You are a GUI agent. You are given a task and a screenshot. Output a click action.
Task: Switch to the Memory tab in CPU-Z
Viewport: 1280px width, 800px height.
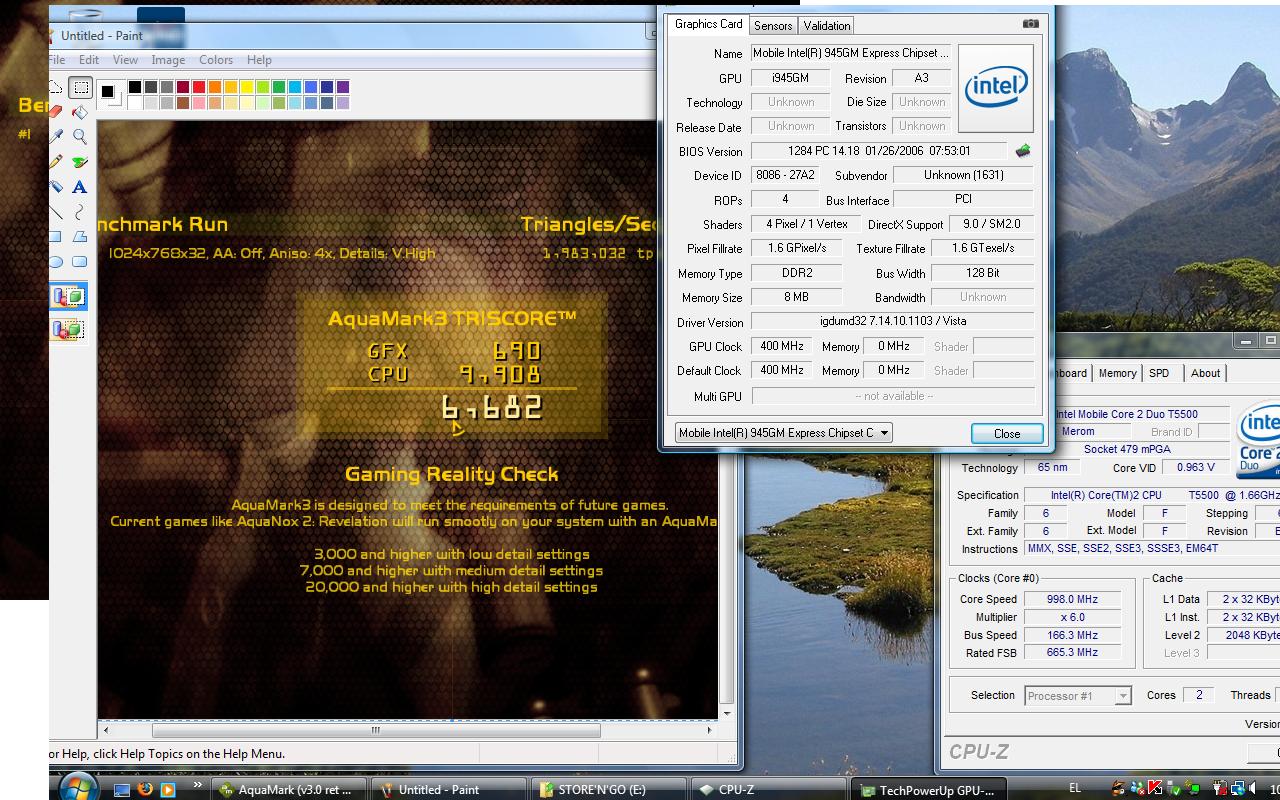[1117, 373]
